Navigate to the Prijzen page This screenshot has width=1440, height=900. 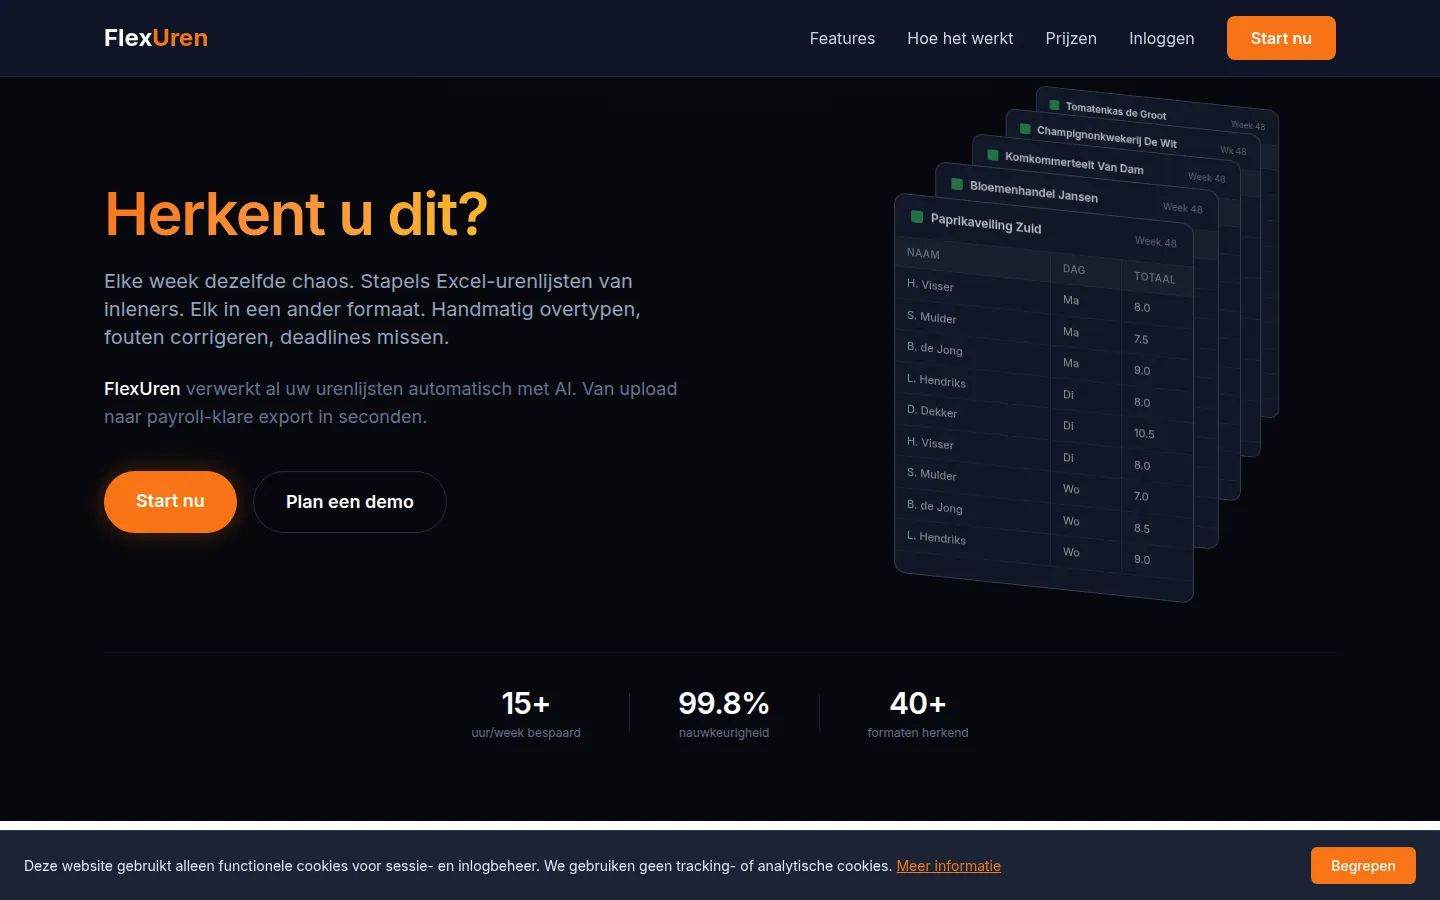tap(1071, 38)
